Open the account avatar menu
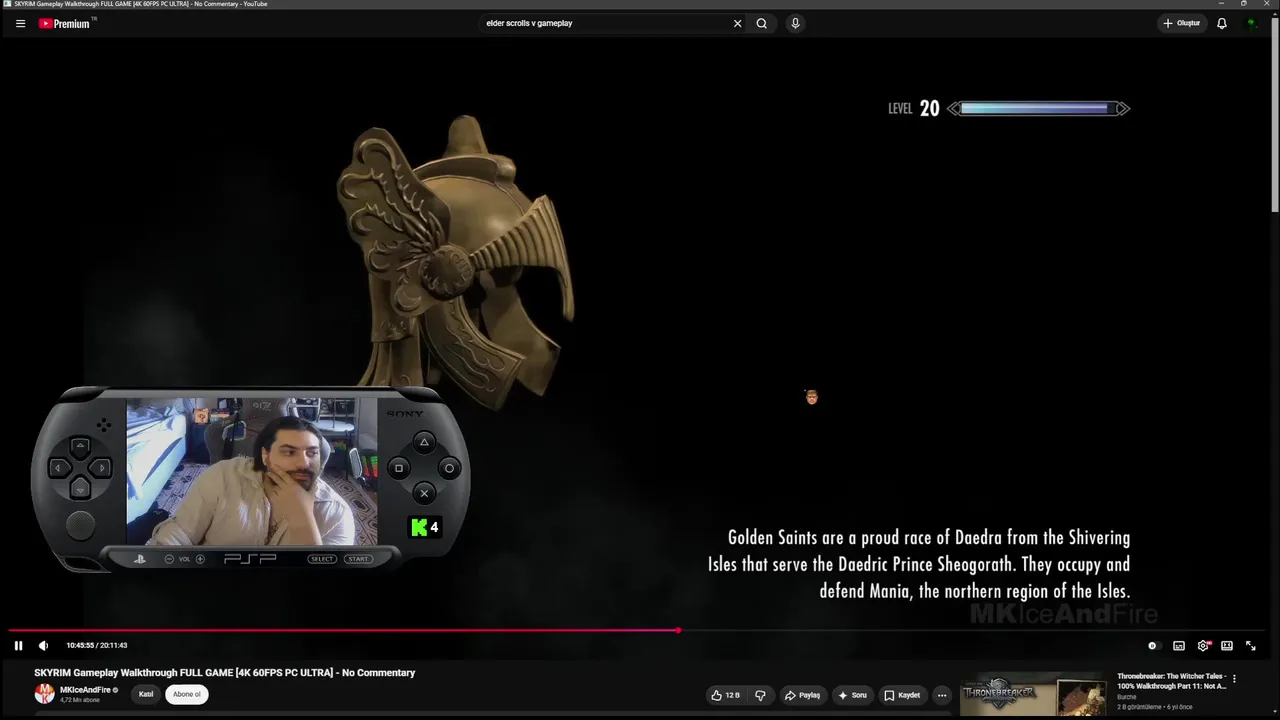 click(1251, 23)
